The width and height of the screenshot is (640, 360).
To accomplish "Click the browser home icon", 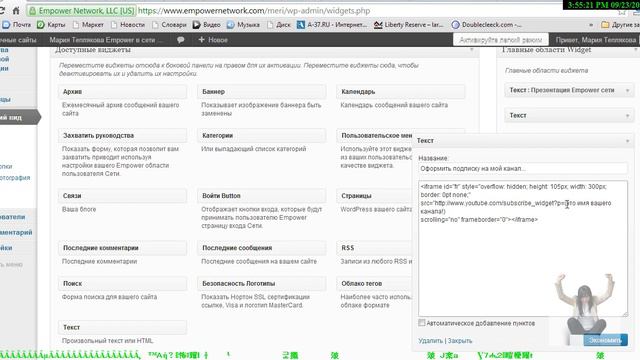I will point(16,11).
